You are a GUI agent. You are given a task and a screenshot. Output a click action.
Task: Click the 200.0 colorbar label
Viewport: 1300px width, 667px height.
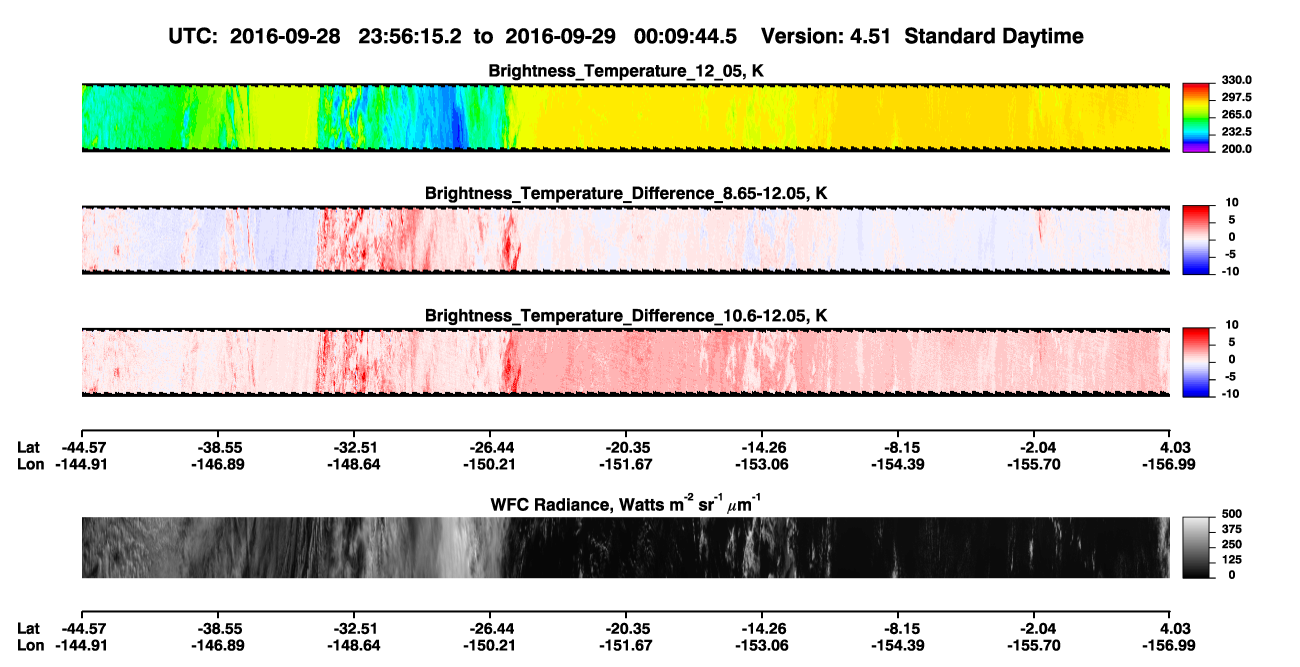[1237, 148]
